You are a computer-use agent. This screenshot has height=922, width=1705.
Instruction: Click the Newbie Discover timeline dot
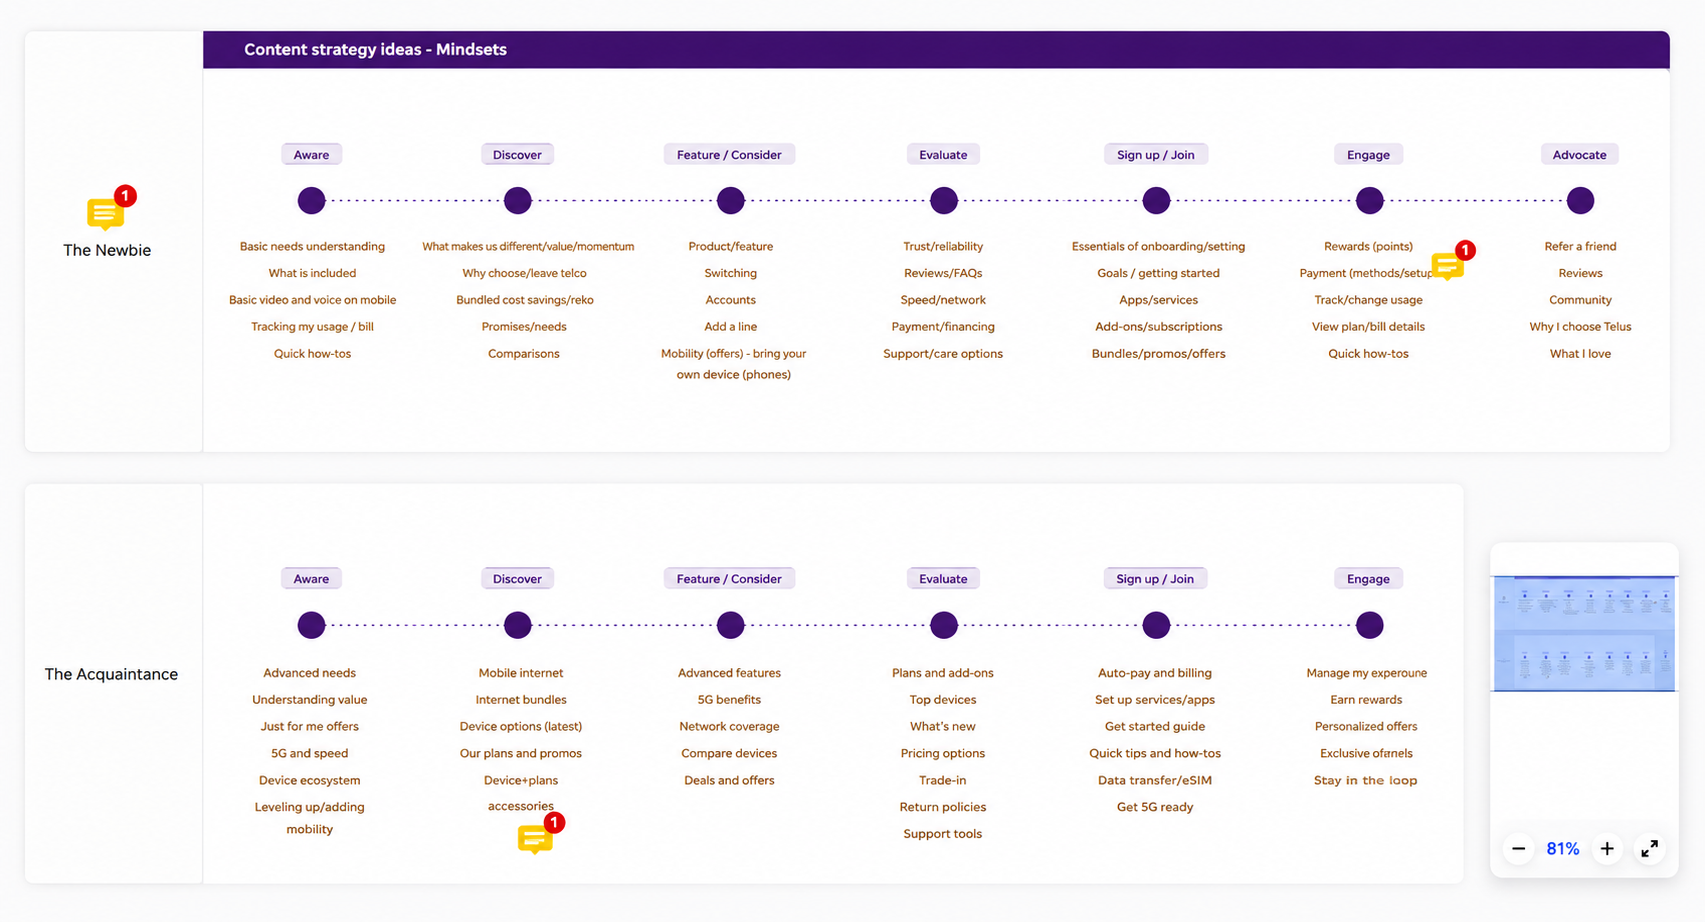click(x=517, y=200)
